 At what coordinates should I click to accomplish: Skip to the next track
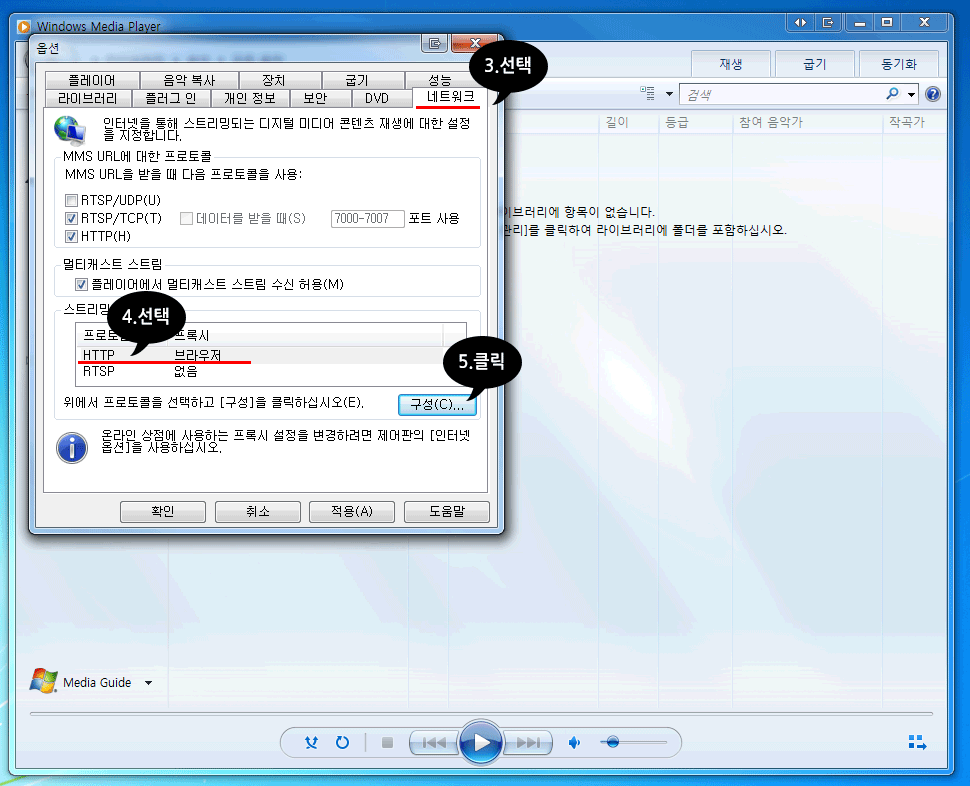[x=528, y=742]
